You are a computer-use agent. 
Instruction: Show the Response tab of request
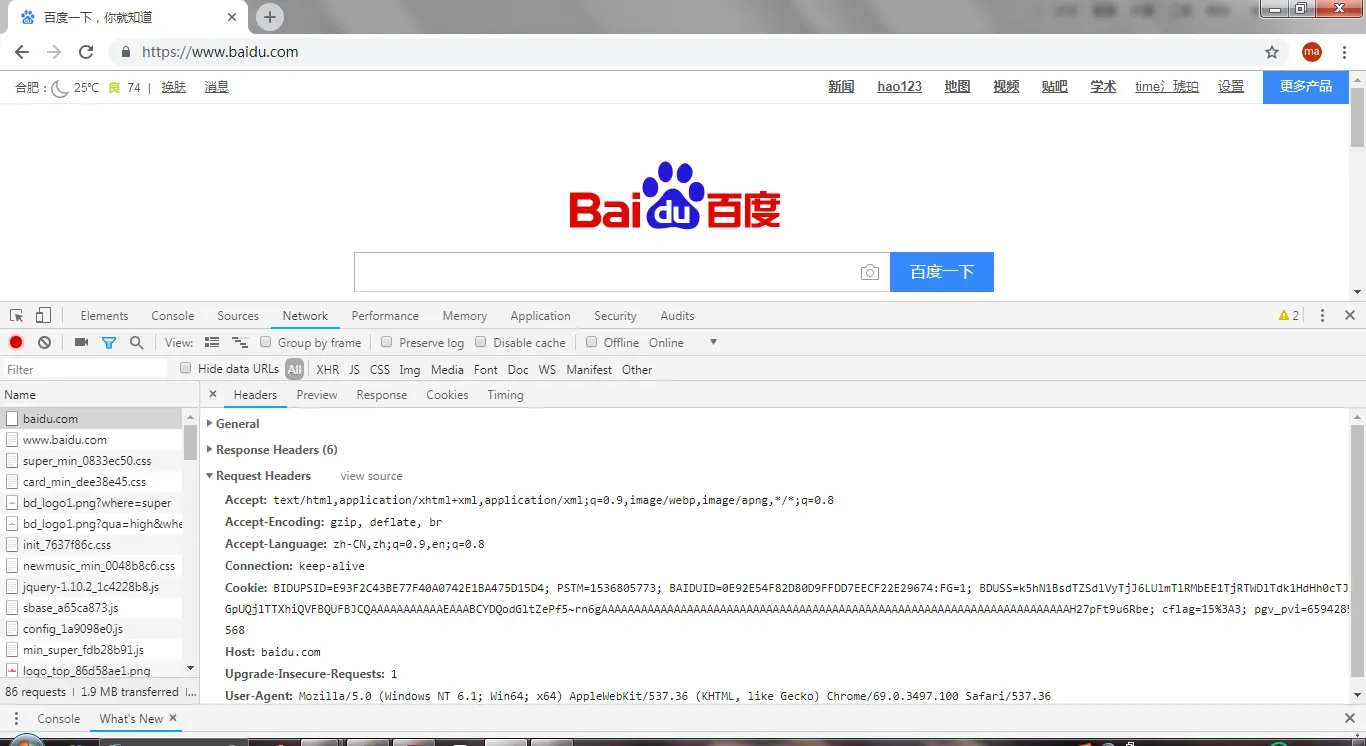pos(382,395)
